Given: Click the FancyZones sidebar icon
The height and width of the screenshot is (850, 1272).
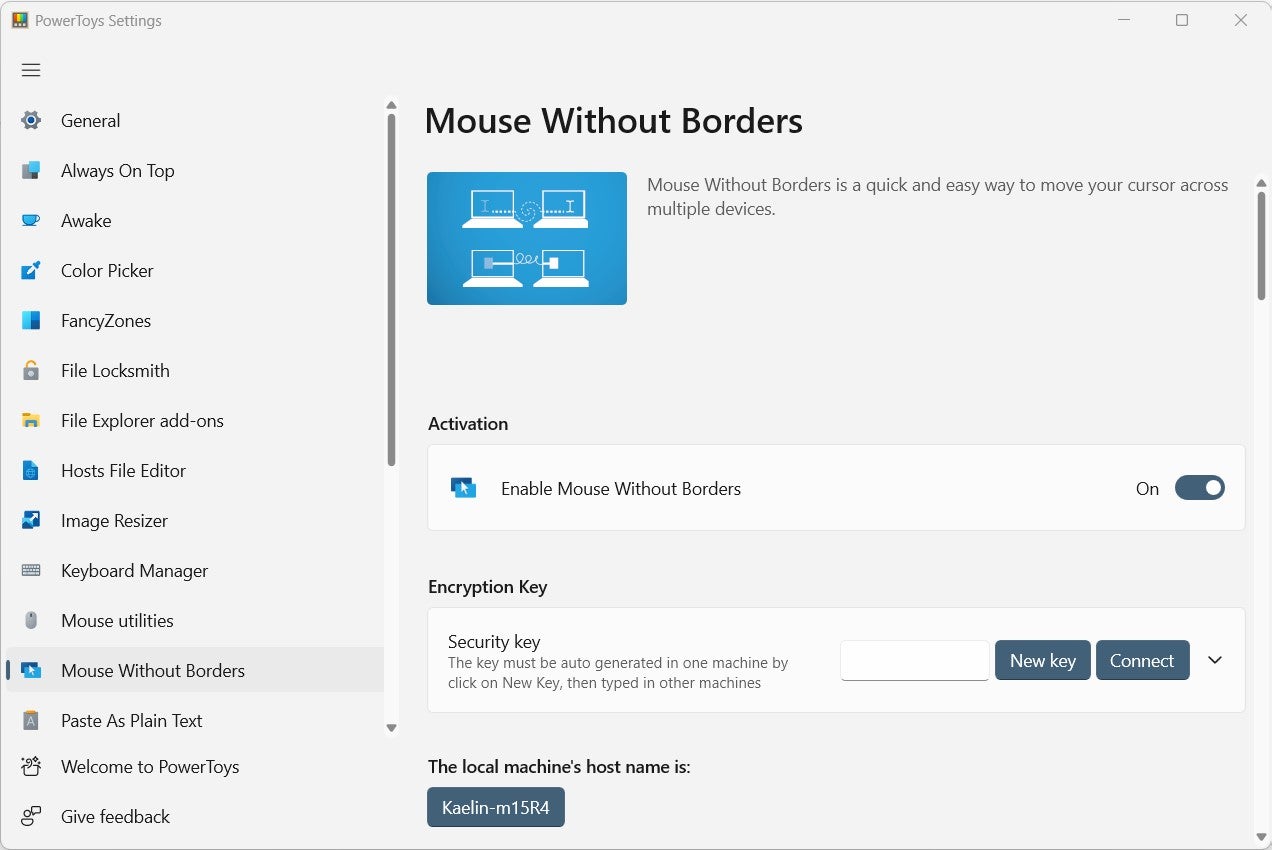Looking at the screenshot, I should (31, 321).
